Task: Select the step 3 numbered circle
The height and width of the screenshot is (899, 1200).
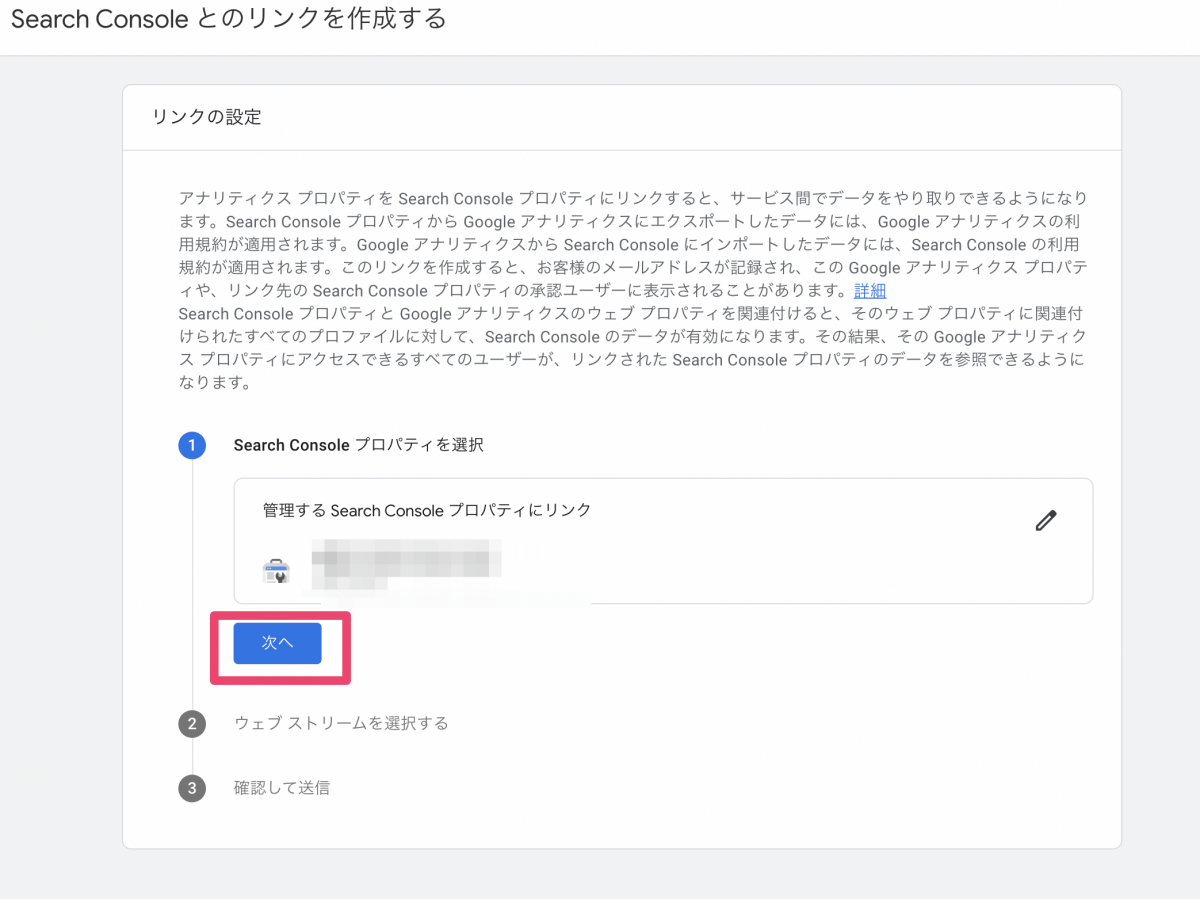Action: point(192,788)
